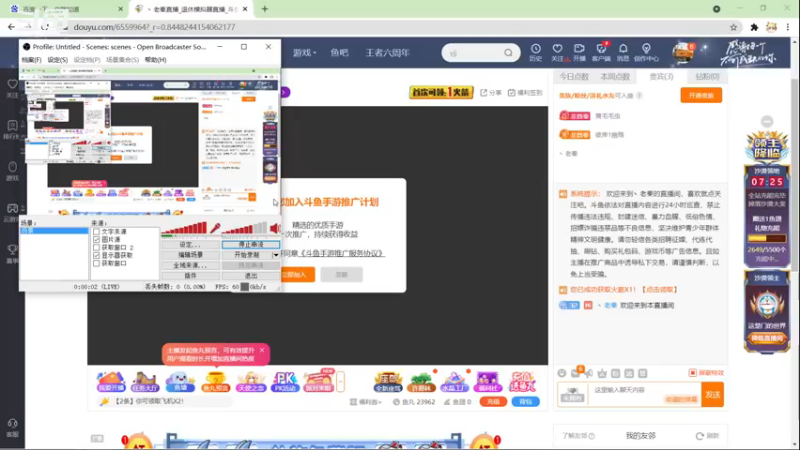Image resolution: width=800 pixels, height=450 pixels.
Task: Open 任务大厅 icon below player
Action: (145, 381)
